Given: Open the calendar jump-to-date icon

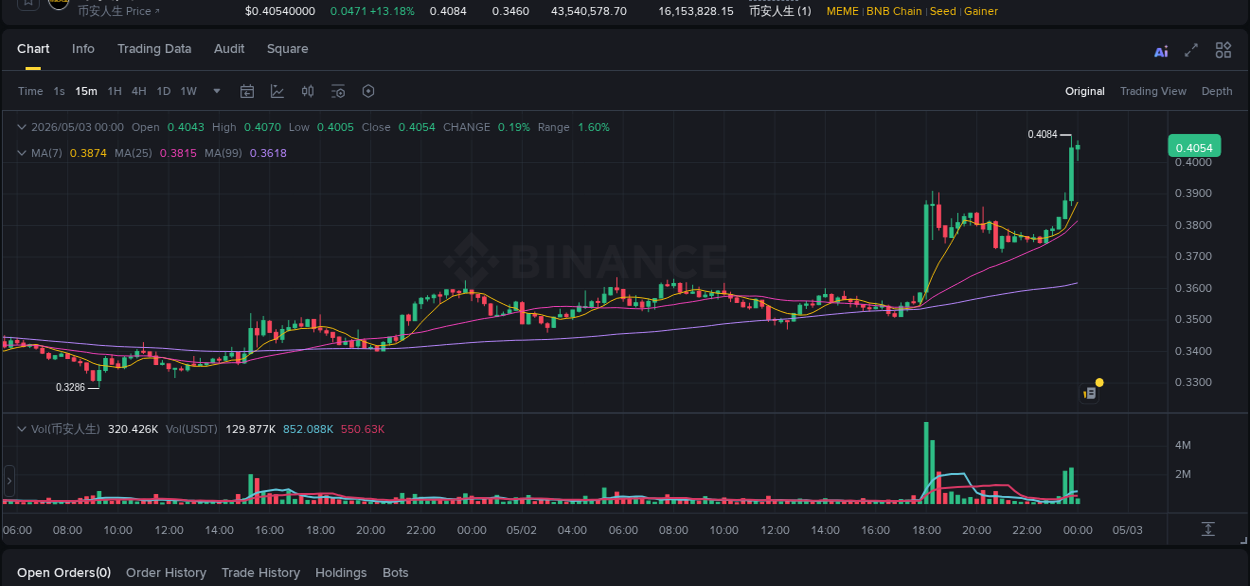Looking at the screenshot, I should click(x=247, y=91).
